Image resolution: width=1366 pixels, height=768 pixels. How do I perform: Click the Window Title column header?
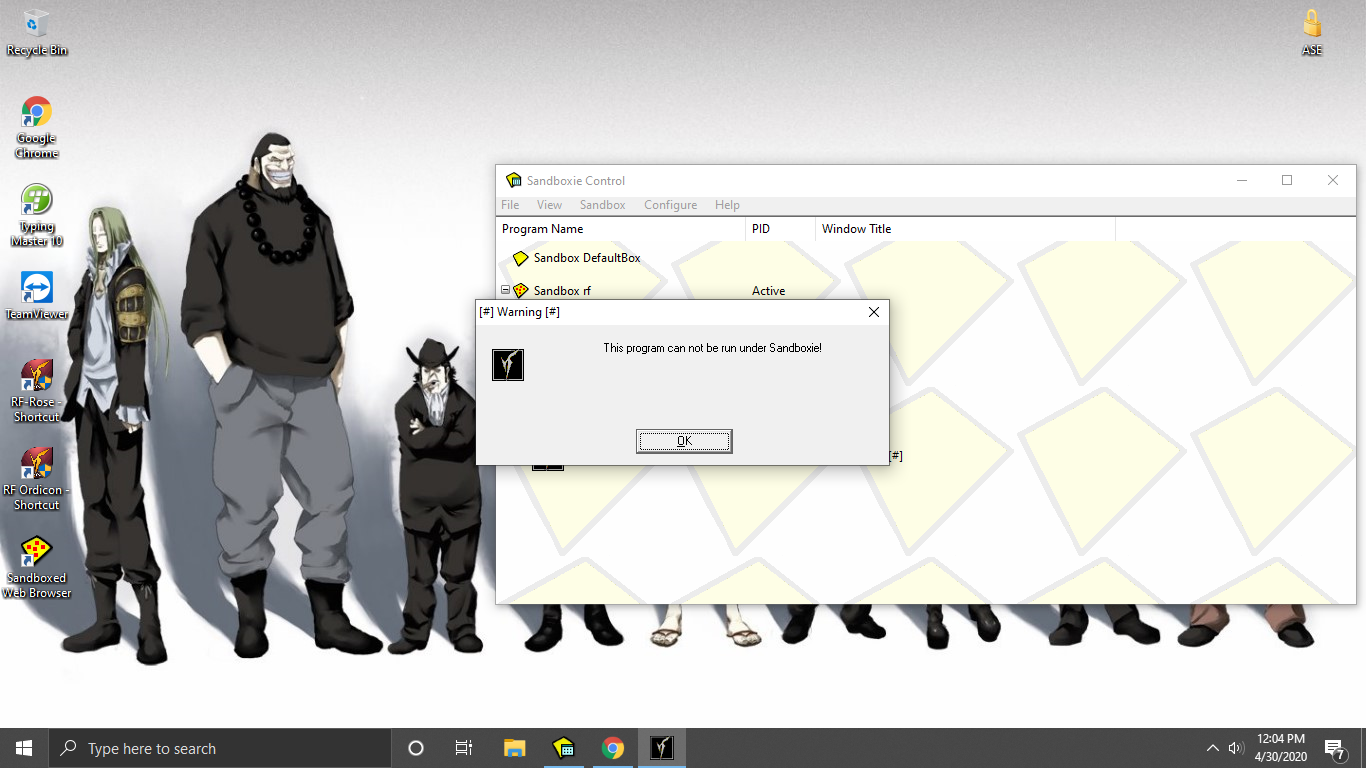(965, 229)
